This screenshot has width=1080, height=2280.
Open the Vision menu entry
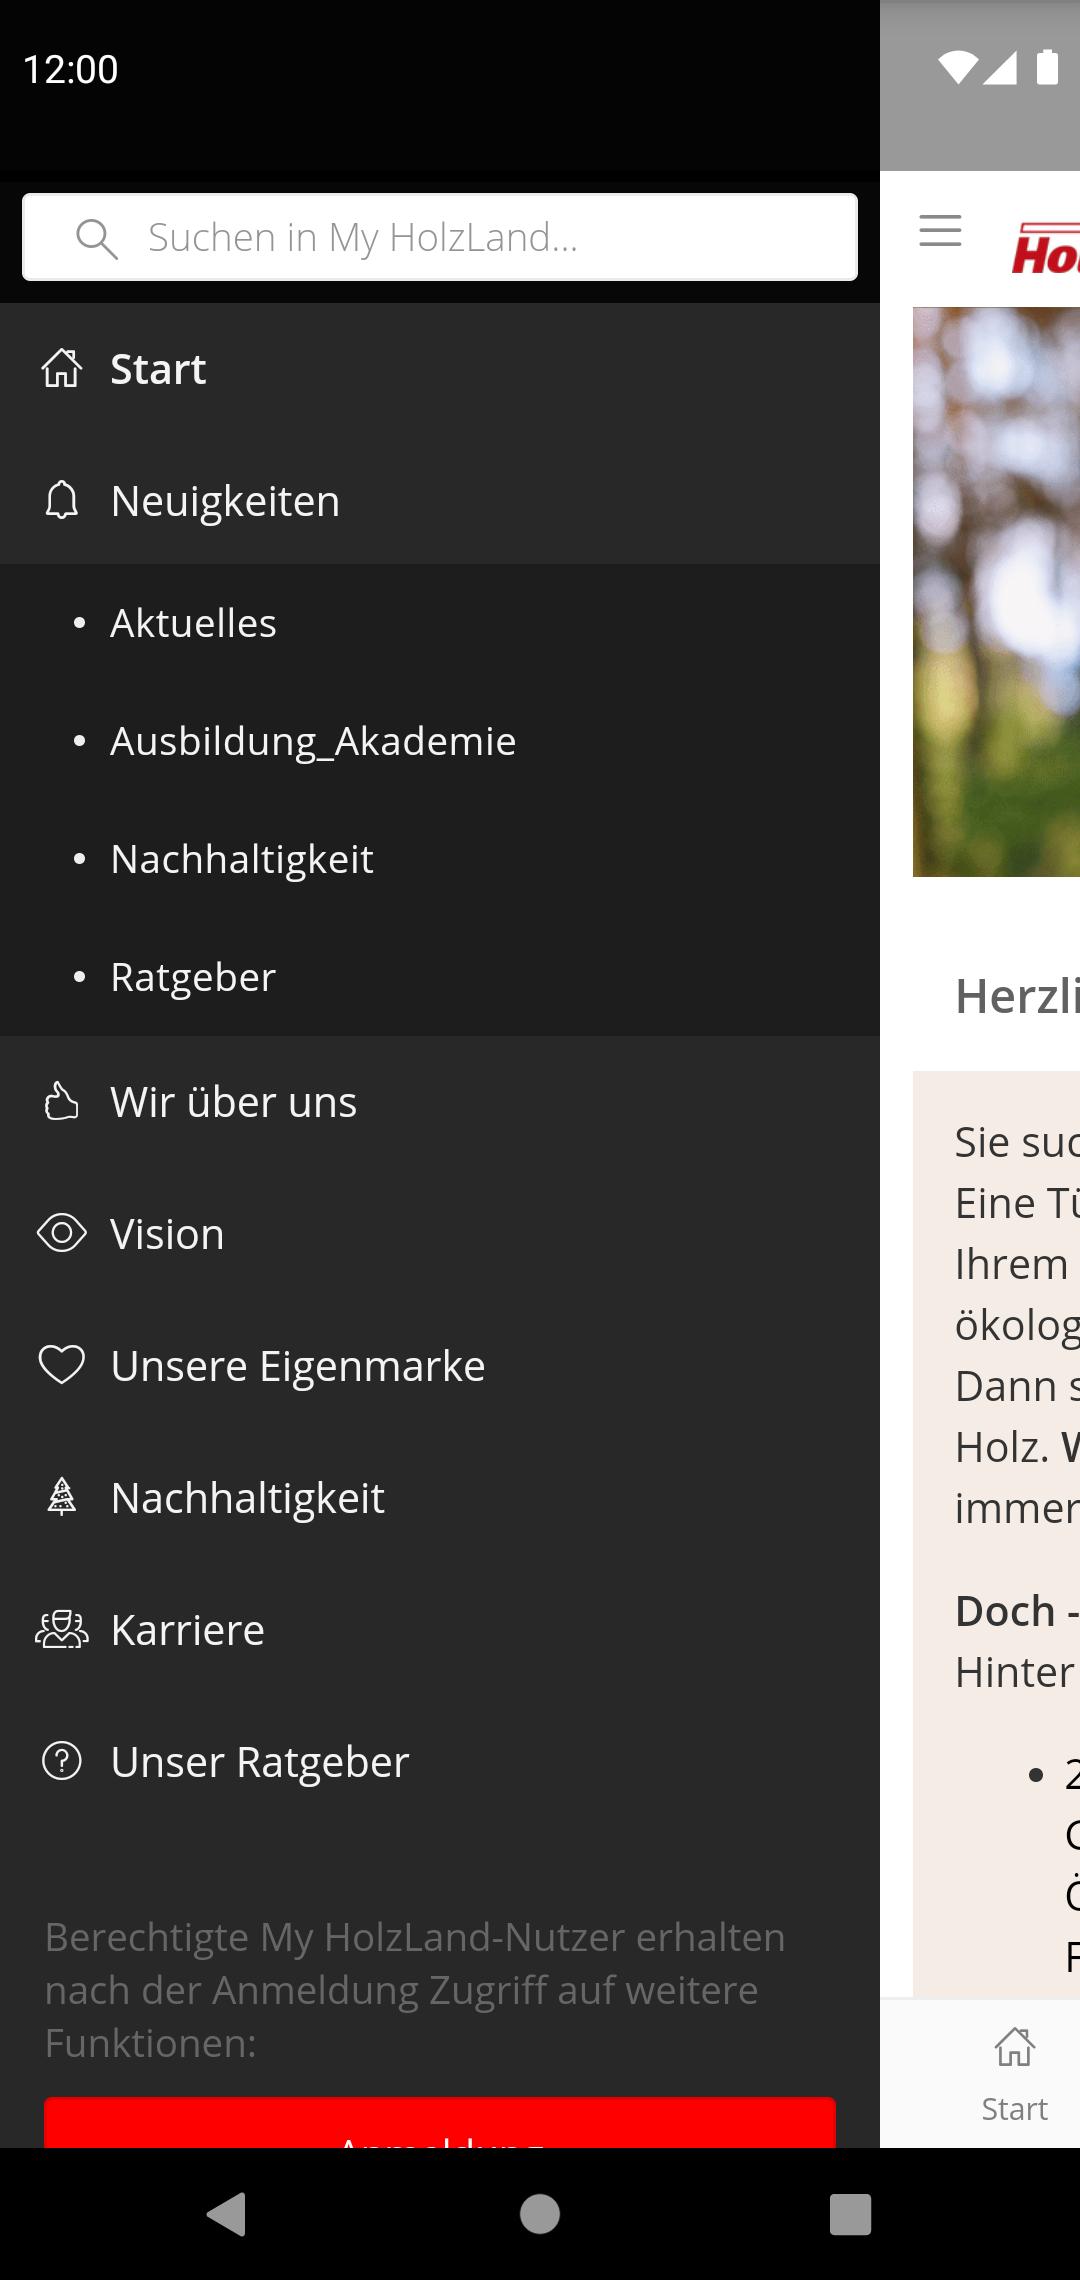click(440, 1234)
